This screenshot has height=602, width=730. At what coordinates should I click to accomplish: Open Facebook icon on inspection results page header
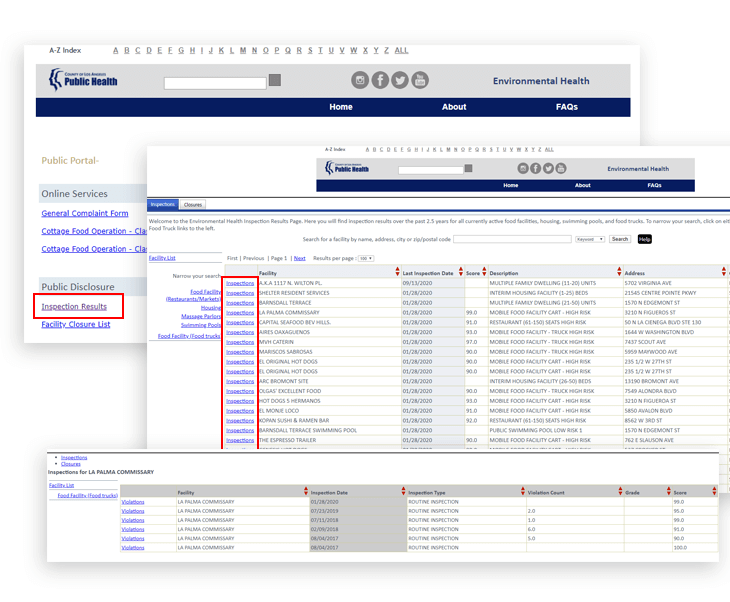(535, 168)
